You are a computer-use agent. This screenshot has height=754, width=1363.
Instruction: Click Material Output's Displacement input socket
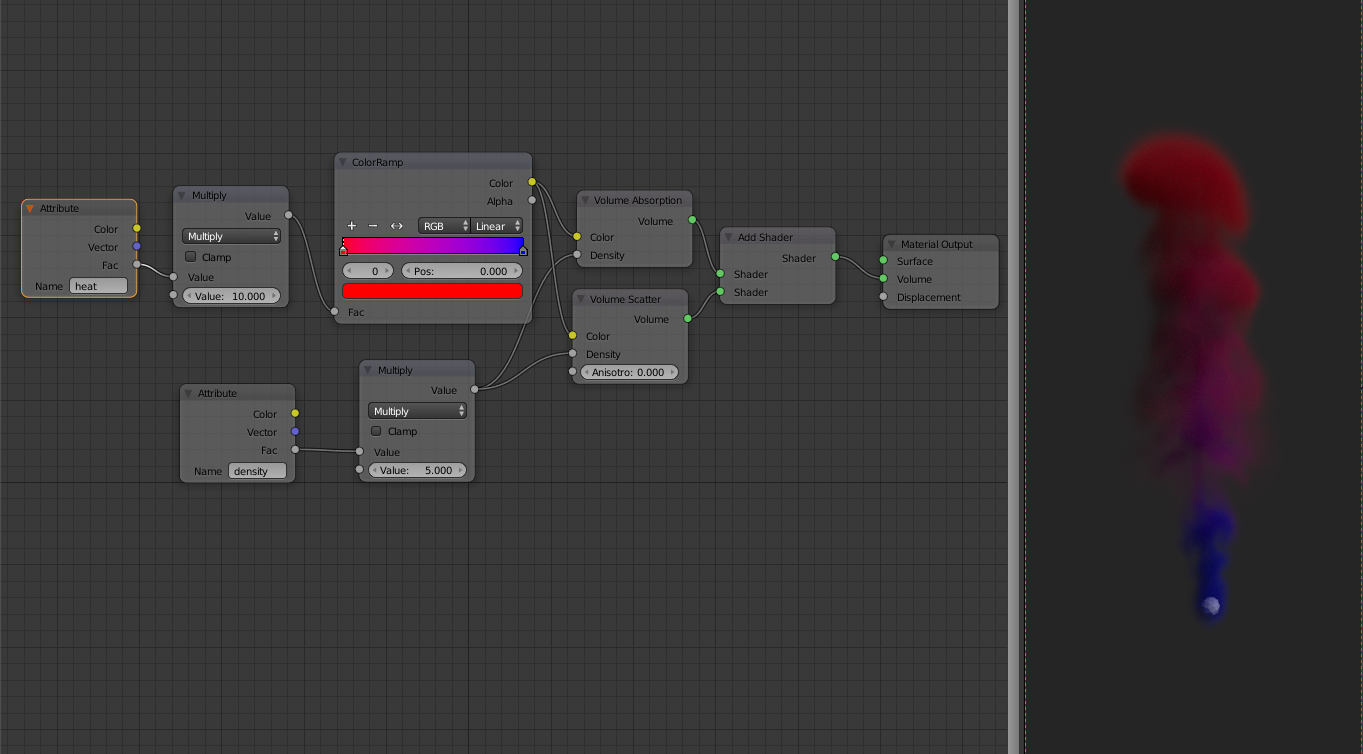click(x=883, y=296)
